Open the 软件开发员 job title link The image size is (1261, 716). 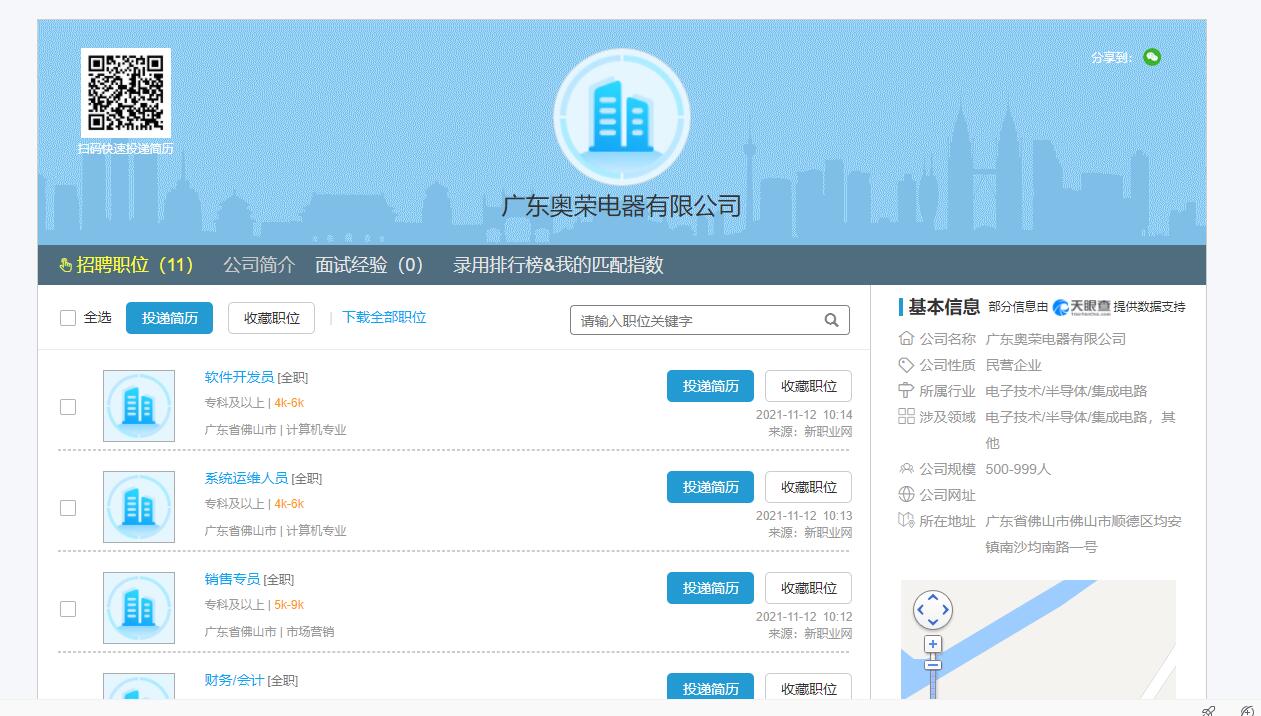click(x=239, y=377)
